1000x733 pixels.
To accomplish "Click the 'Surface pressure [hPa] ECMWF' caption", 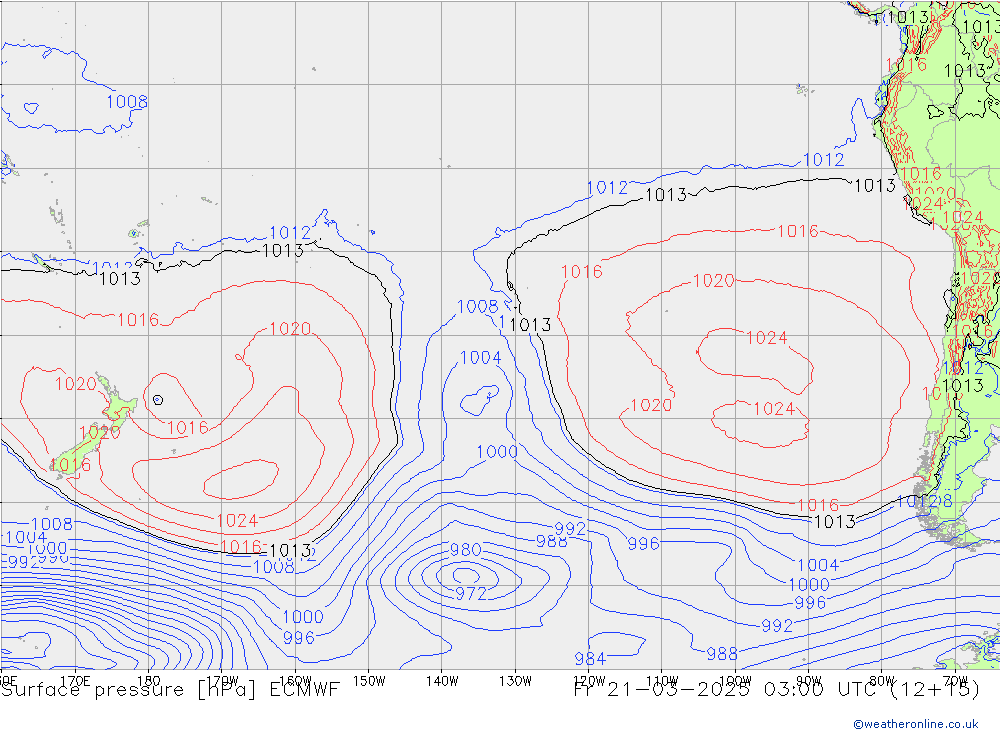I will pos(170,690).
